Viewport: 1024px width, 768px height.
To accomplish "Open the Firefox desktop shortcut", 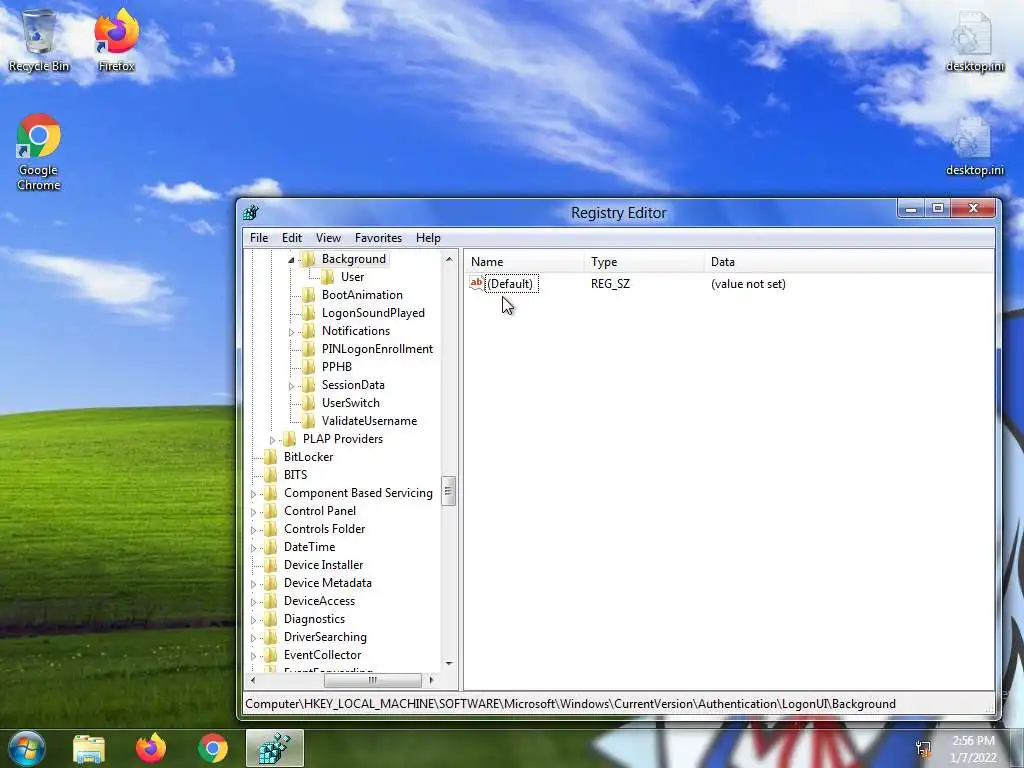I will [116, 40].
